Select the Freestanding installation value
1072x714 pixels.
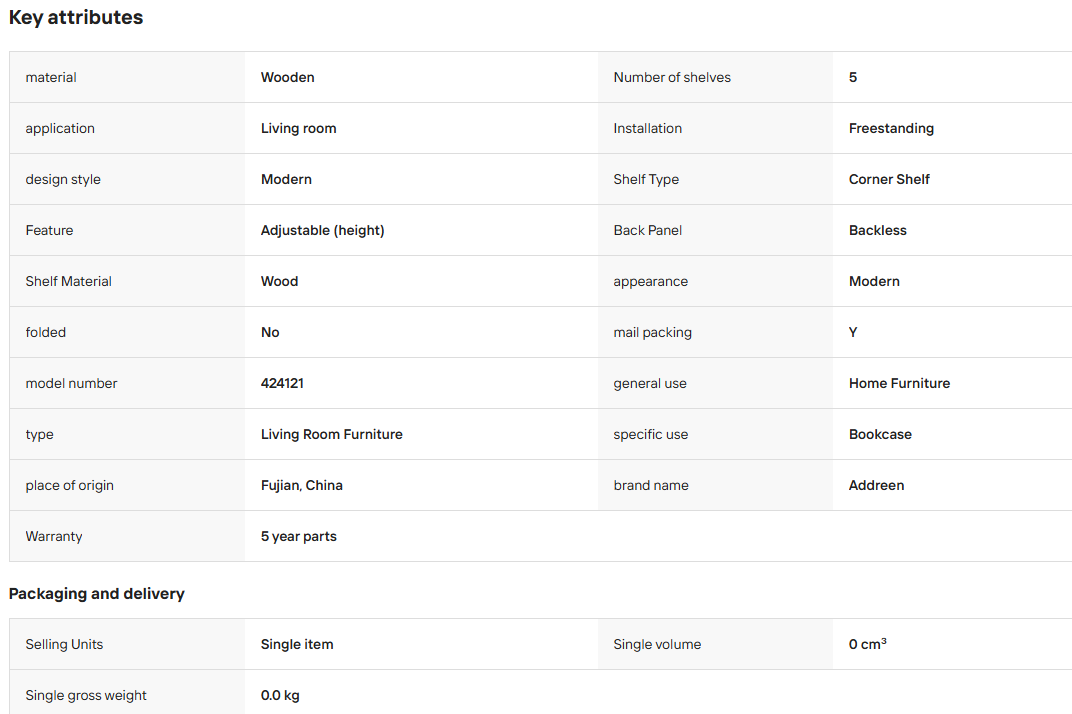[891, 128]
